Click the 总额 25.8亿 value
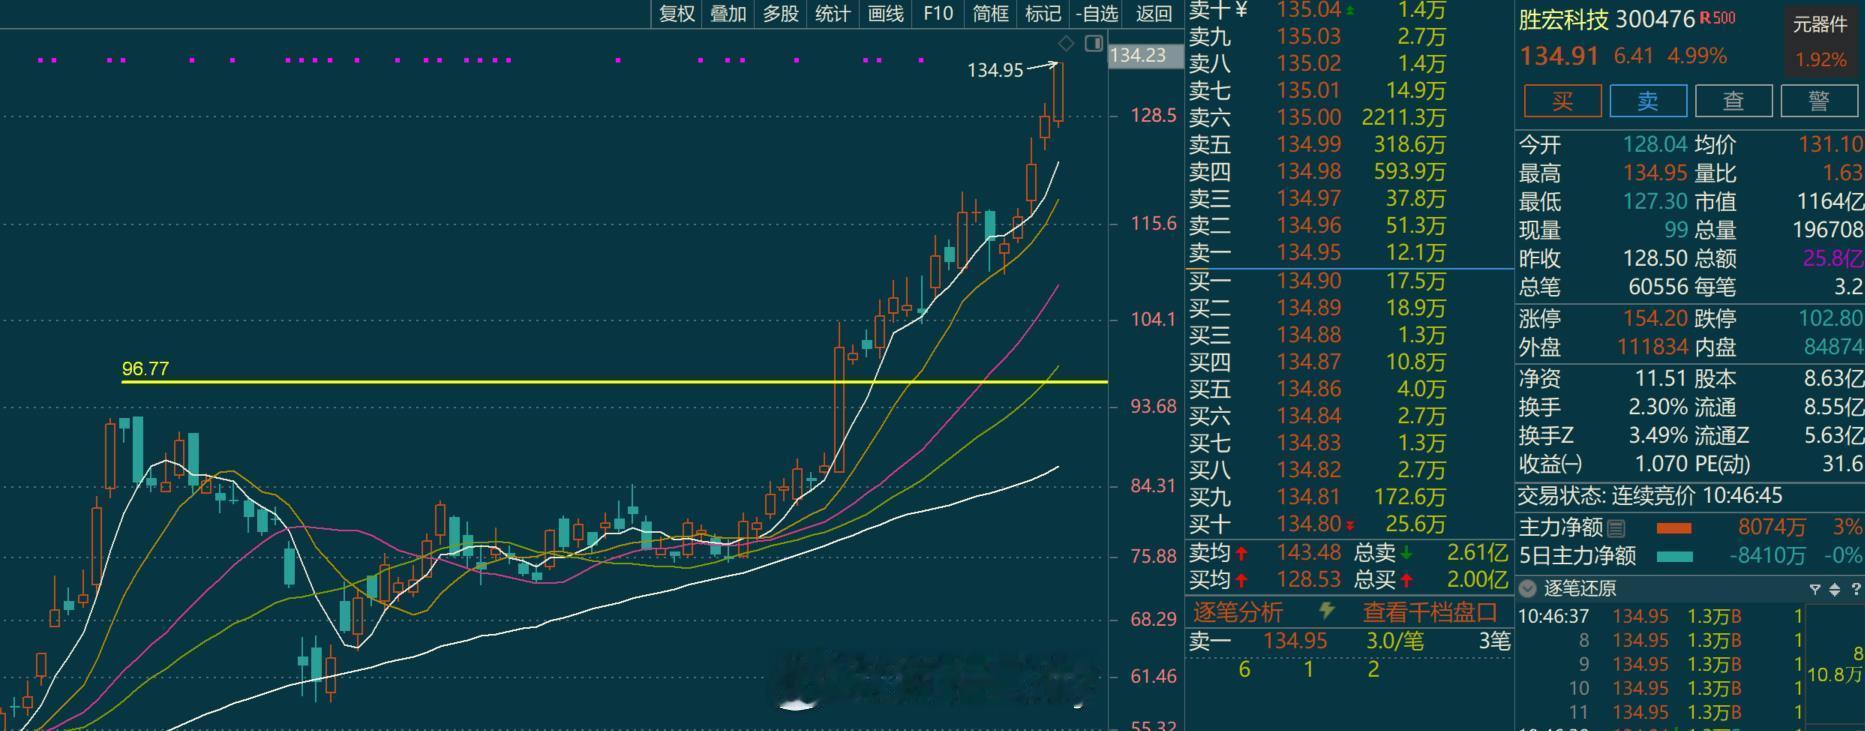1865x731 pixels. click(1833, 259)
